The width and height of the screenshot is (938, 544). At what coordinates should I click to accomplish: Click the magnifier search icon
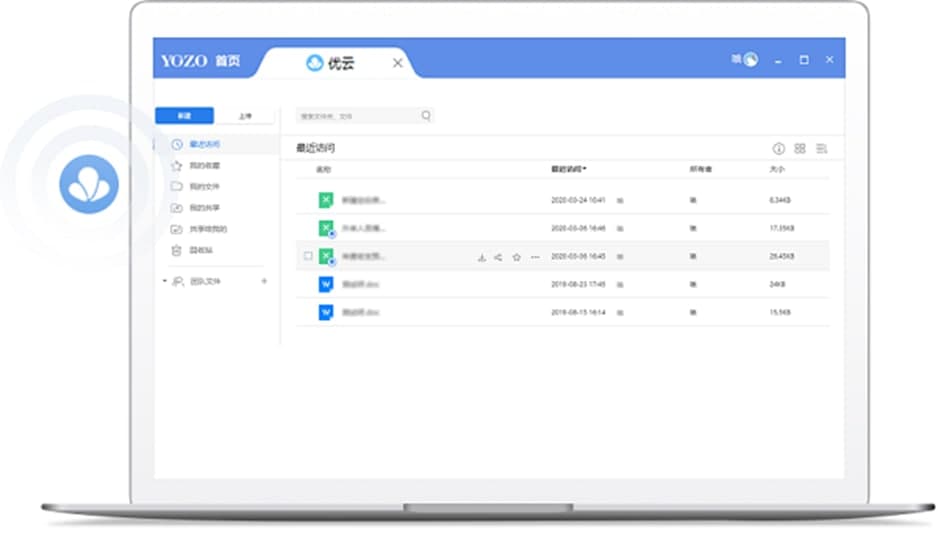426,116
